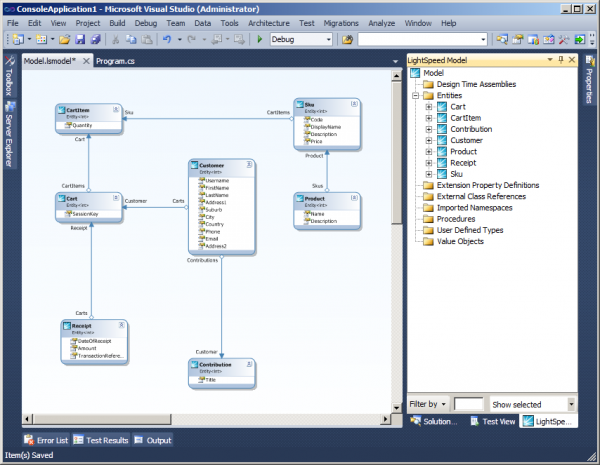Click the Redo arrow icon

click(x=192, y=39)
